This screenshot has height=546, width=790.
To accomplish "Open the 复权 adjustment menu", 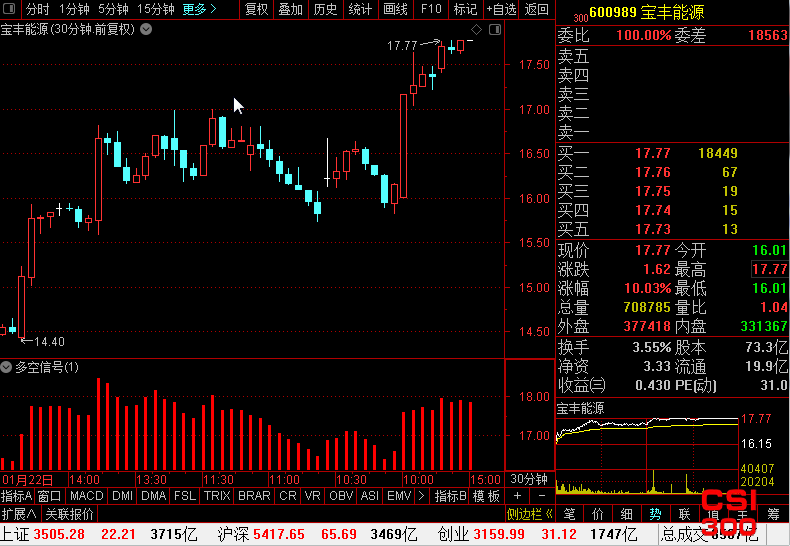I will coord(256,9).
